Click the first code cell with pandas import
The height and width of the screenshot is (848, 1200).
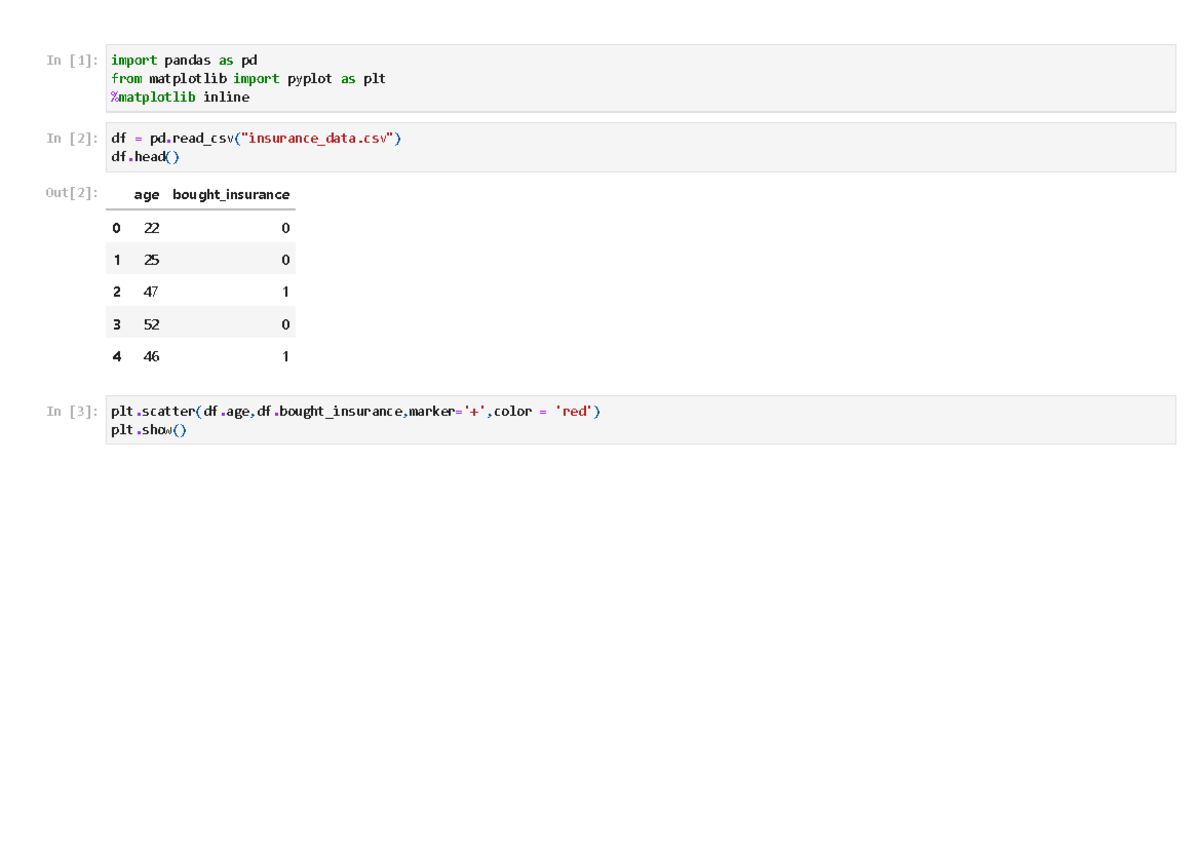point(640,78)
